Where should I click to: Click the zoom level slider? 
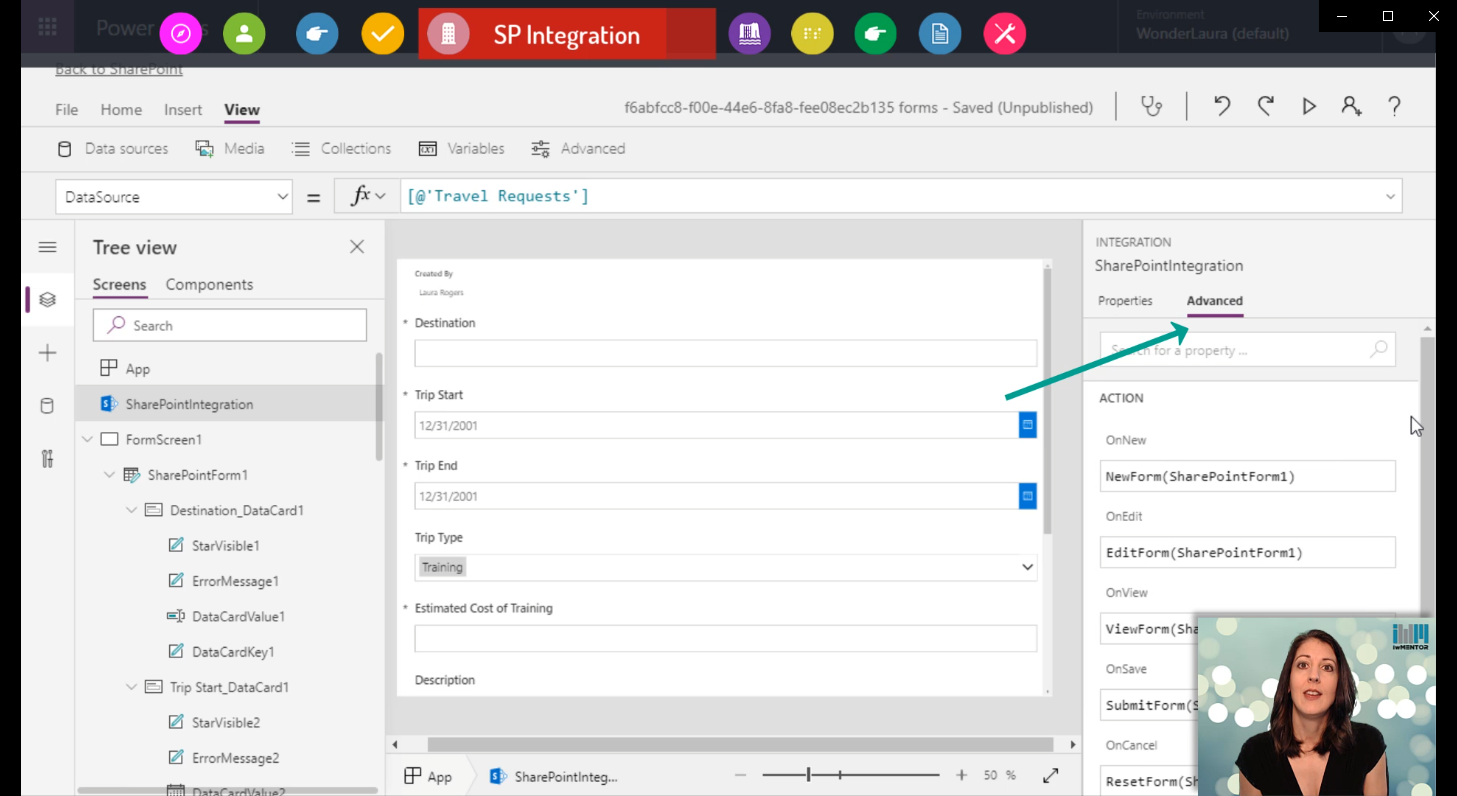851,775
